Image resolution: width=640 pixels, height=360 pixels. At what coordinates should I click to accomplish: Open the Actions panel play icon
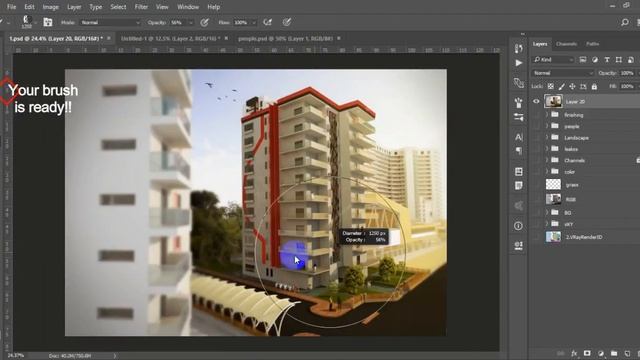point(518,63)
